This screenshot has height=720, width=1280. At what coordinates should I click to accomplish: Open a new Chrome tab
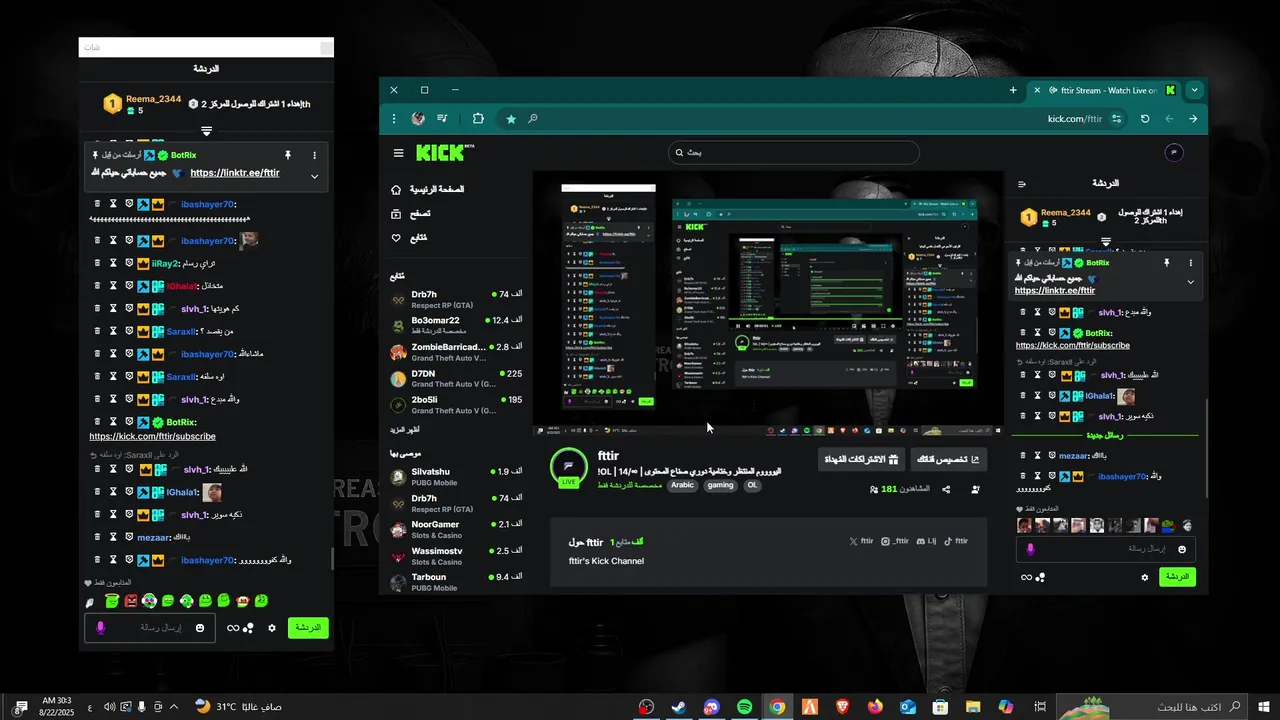pyautogui.click(x=1013, y=90)
